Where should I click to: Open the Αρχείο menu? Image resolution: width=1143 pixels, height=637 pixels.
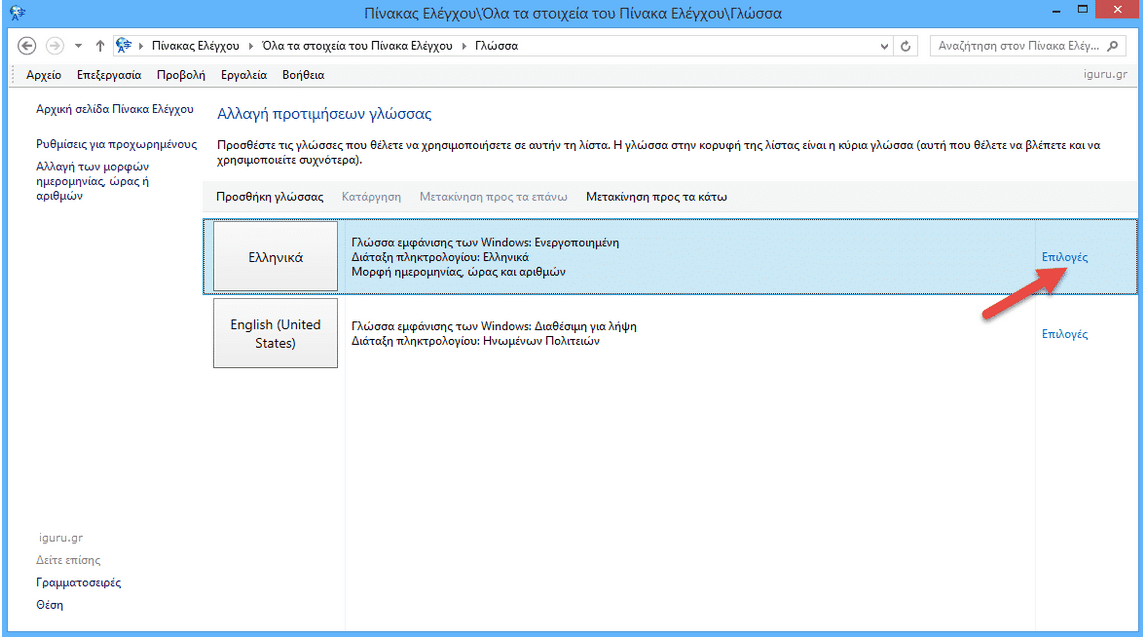(x=44, y=75)
